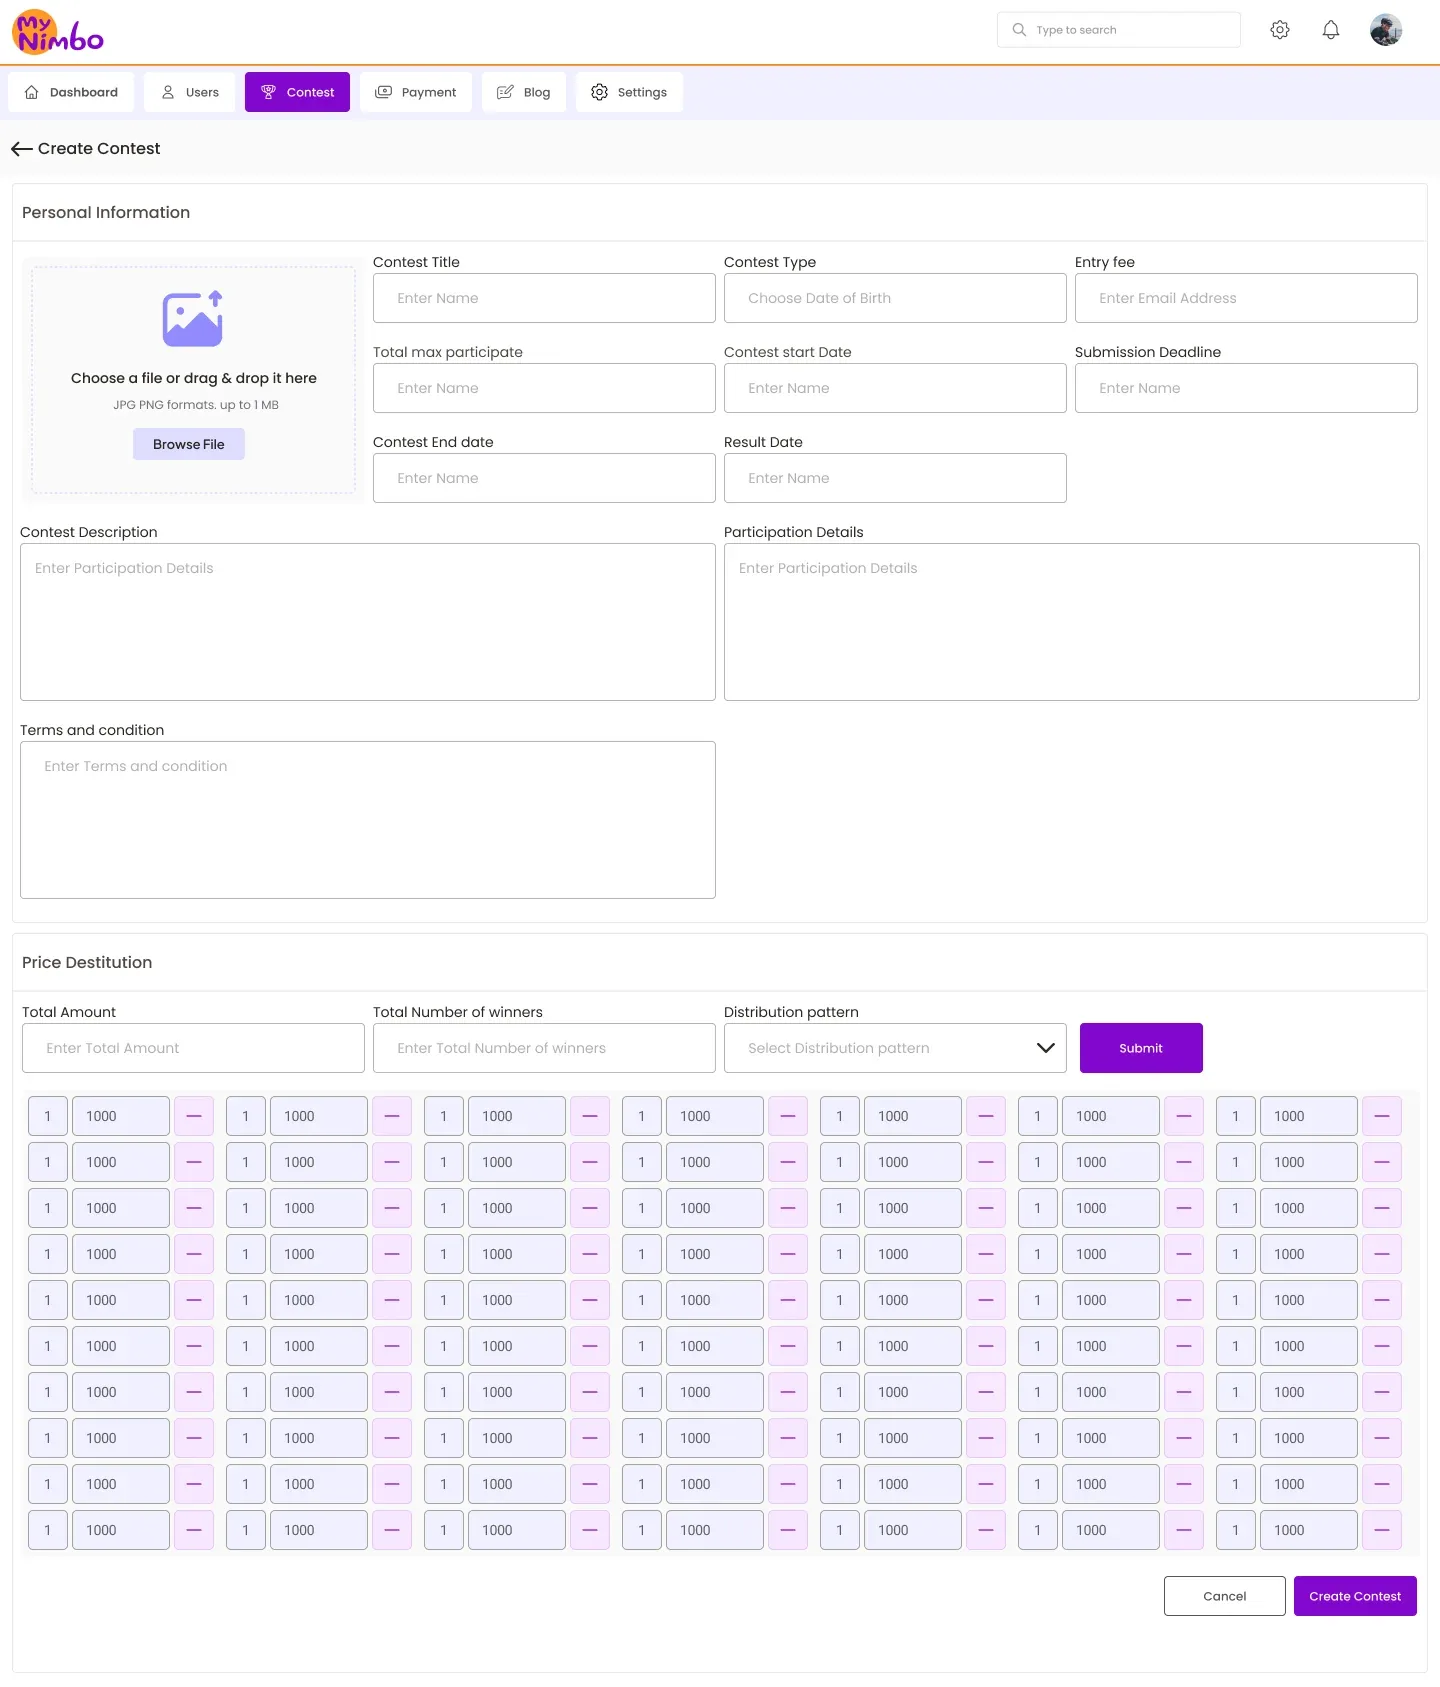Remove last row, second column prize entry

392,1530
